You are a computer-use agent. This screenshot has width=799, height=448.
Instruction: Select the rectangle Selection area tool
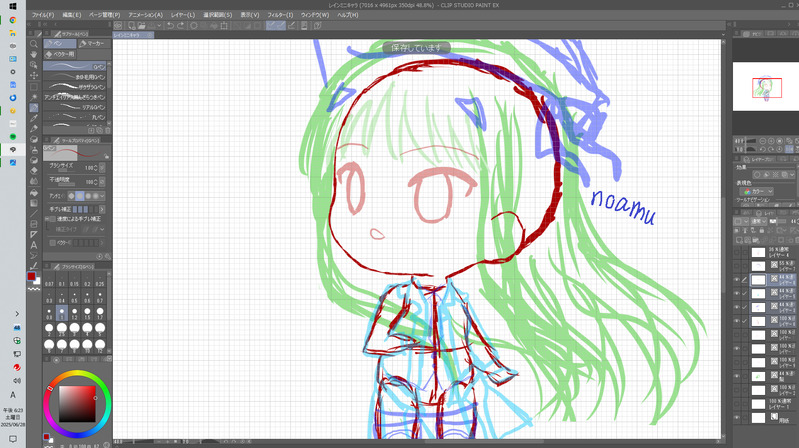[x=34, y=86]
